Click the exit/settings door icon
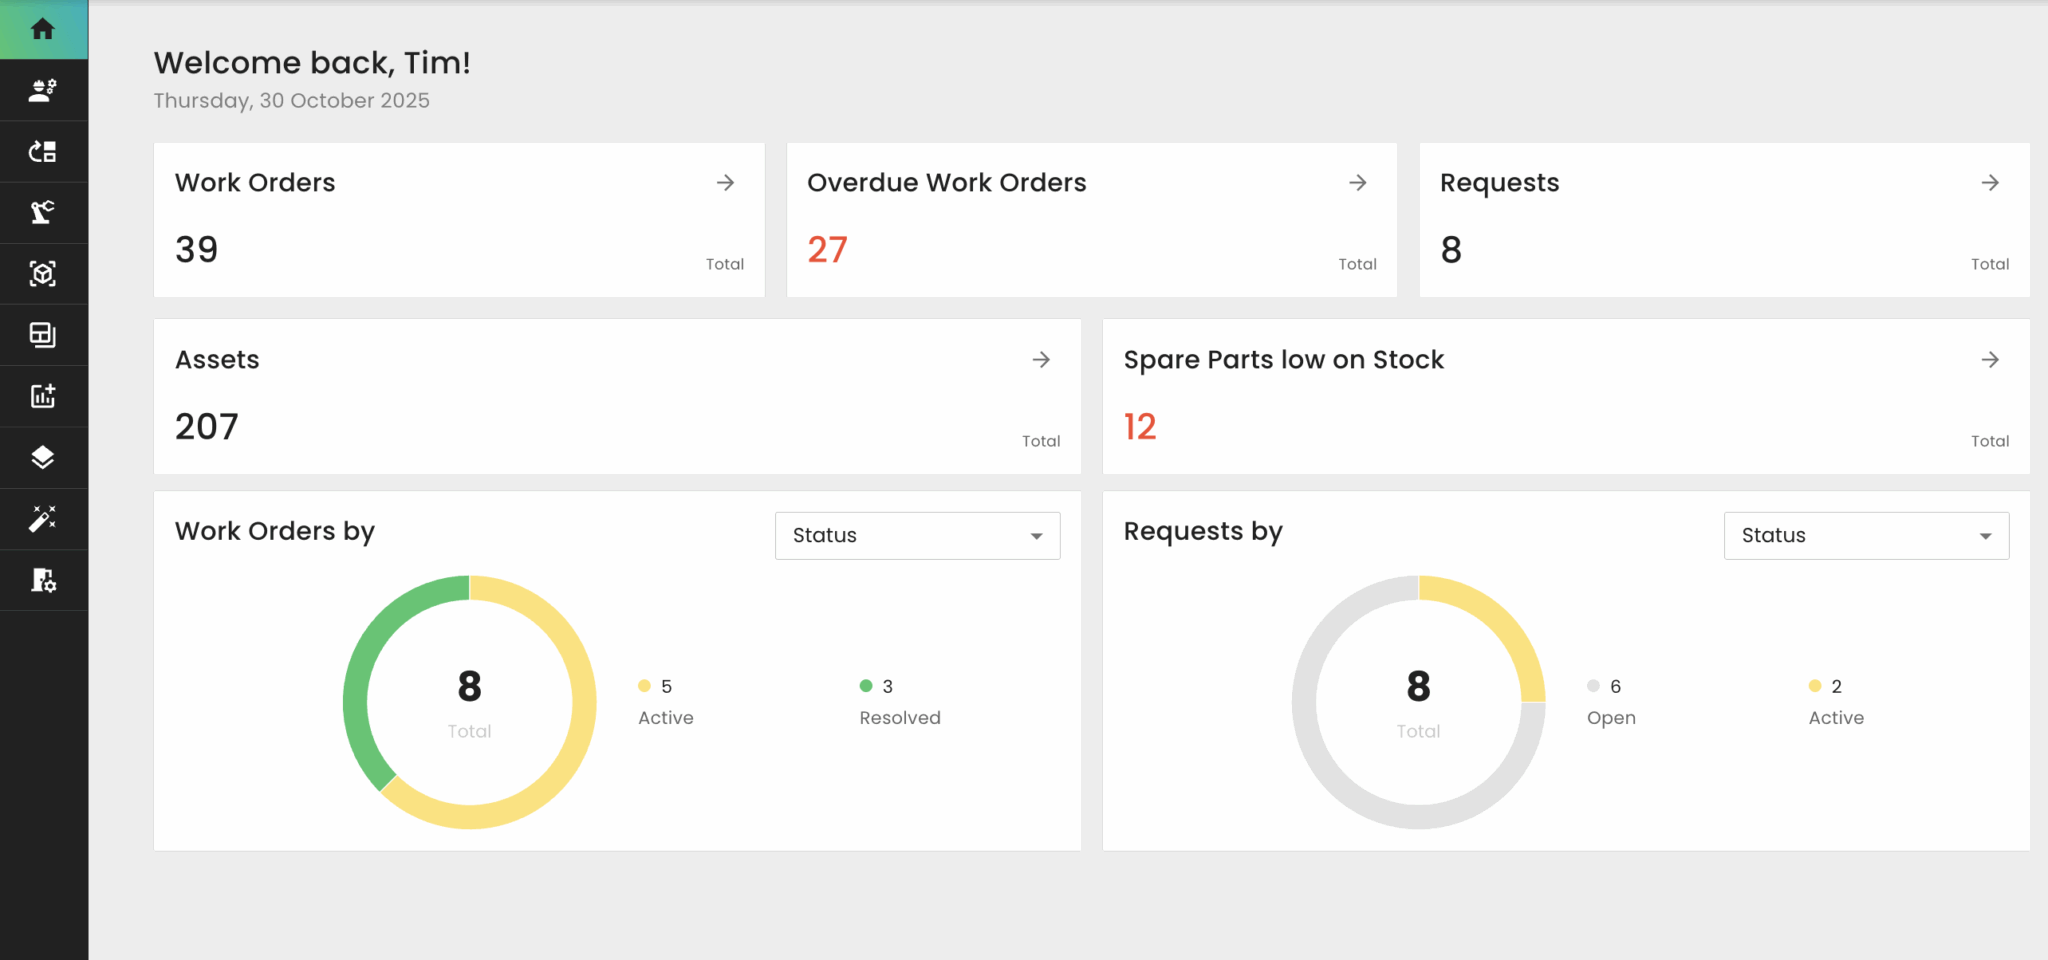The image size is (2048, 960). [44, 580]
